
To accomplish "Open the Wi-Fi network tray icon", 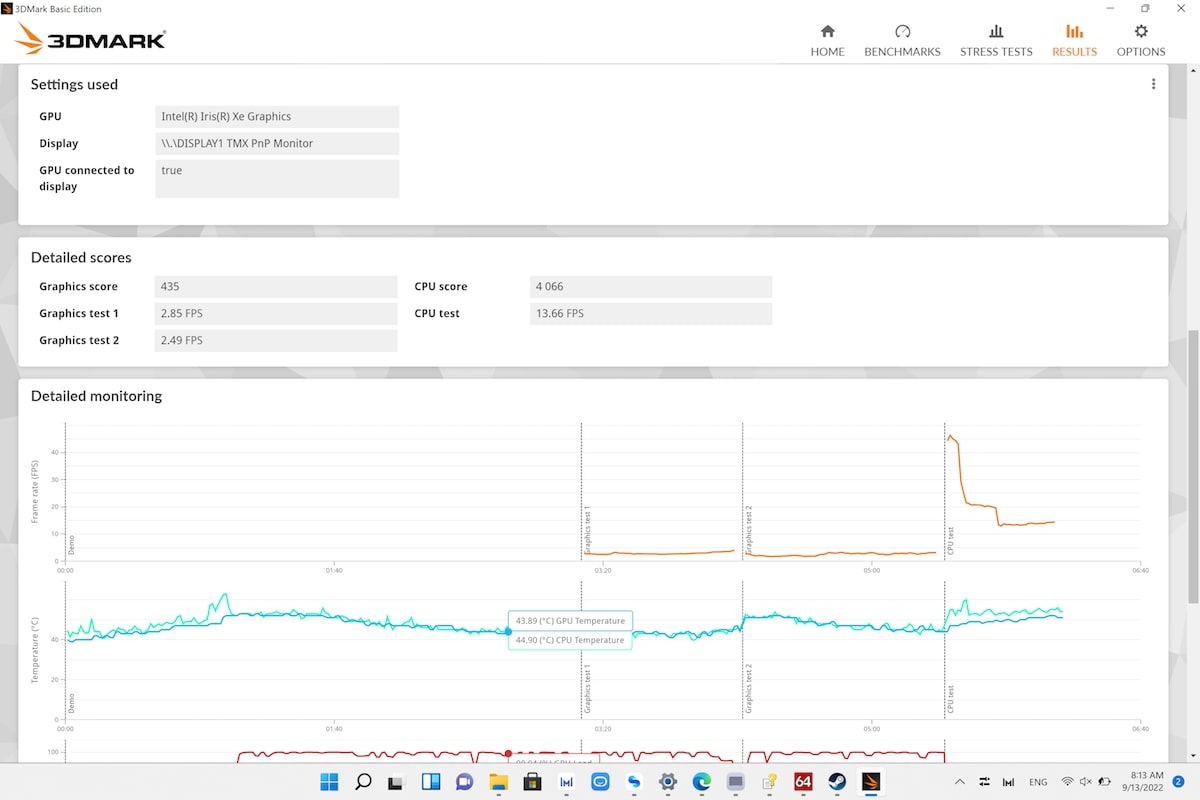I will [x=1067, y=781].
